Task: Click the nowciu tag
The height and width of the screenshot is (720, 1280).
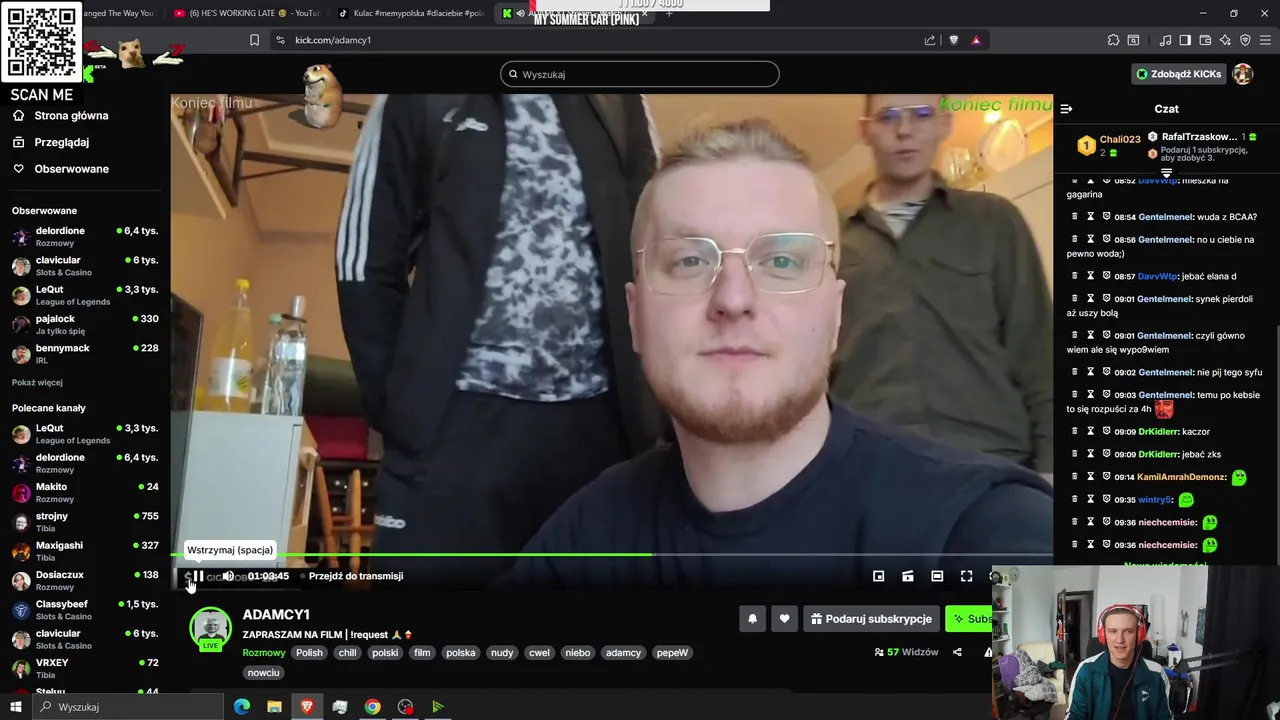Action: tap(263, 673)
